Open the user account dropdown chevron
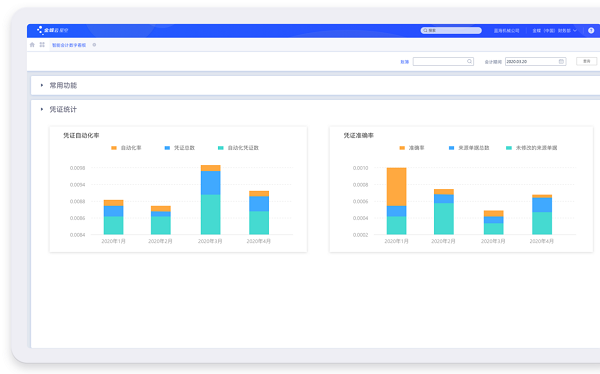 tap(575, 31)
